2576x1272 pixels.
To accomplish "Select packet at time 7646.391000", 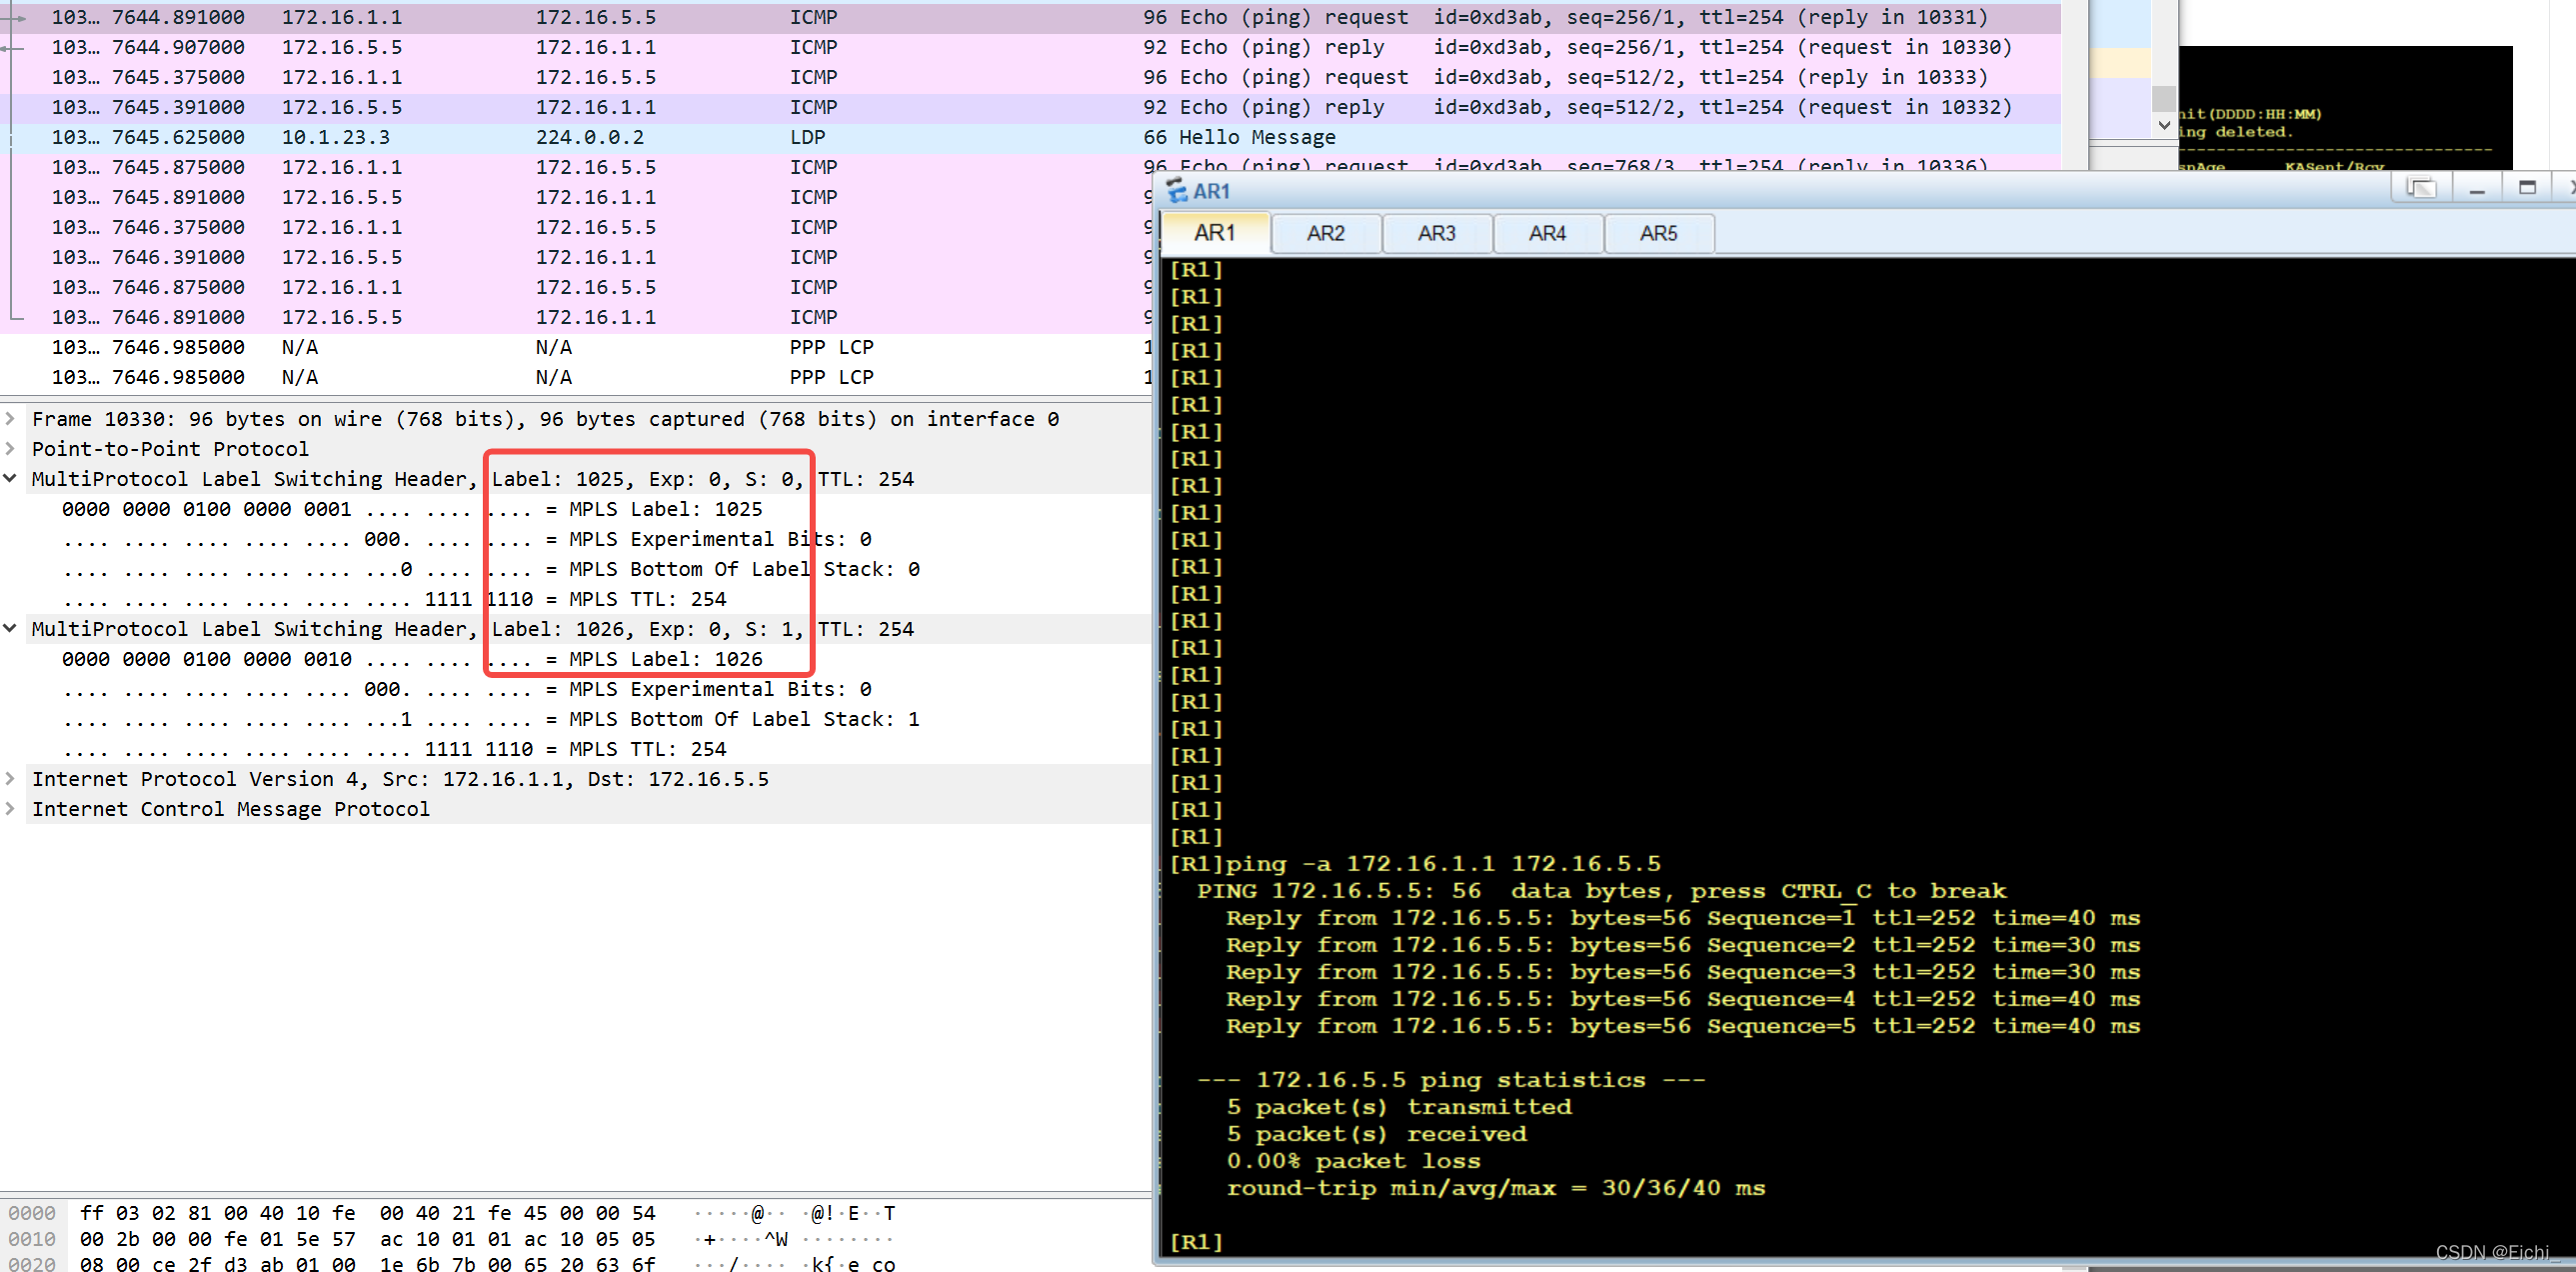I will tap(576, 257).
